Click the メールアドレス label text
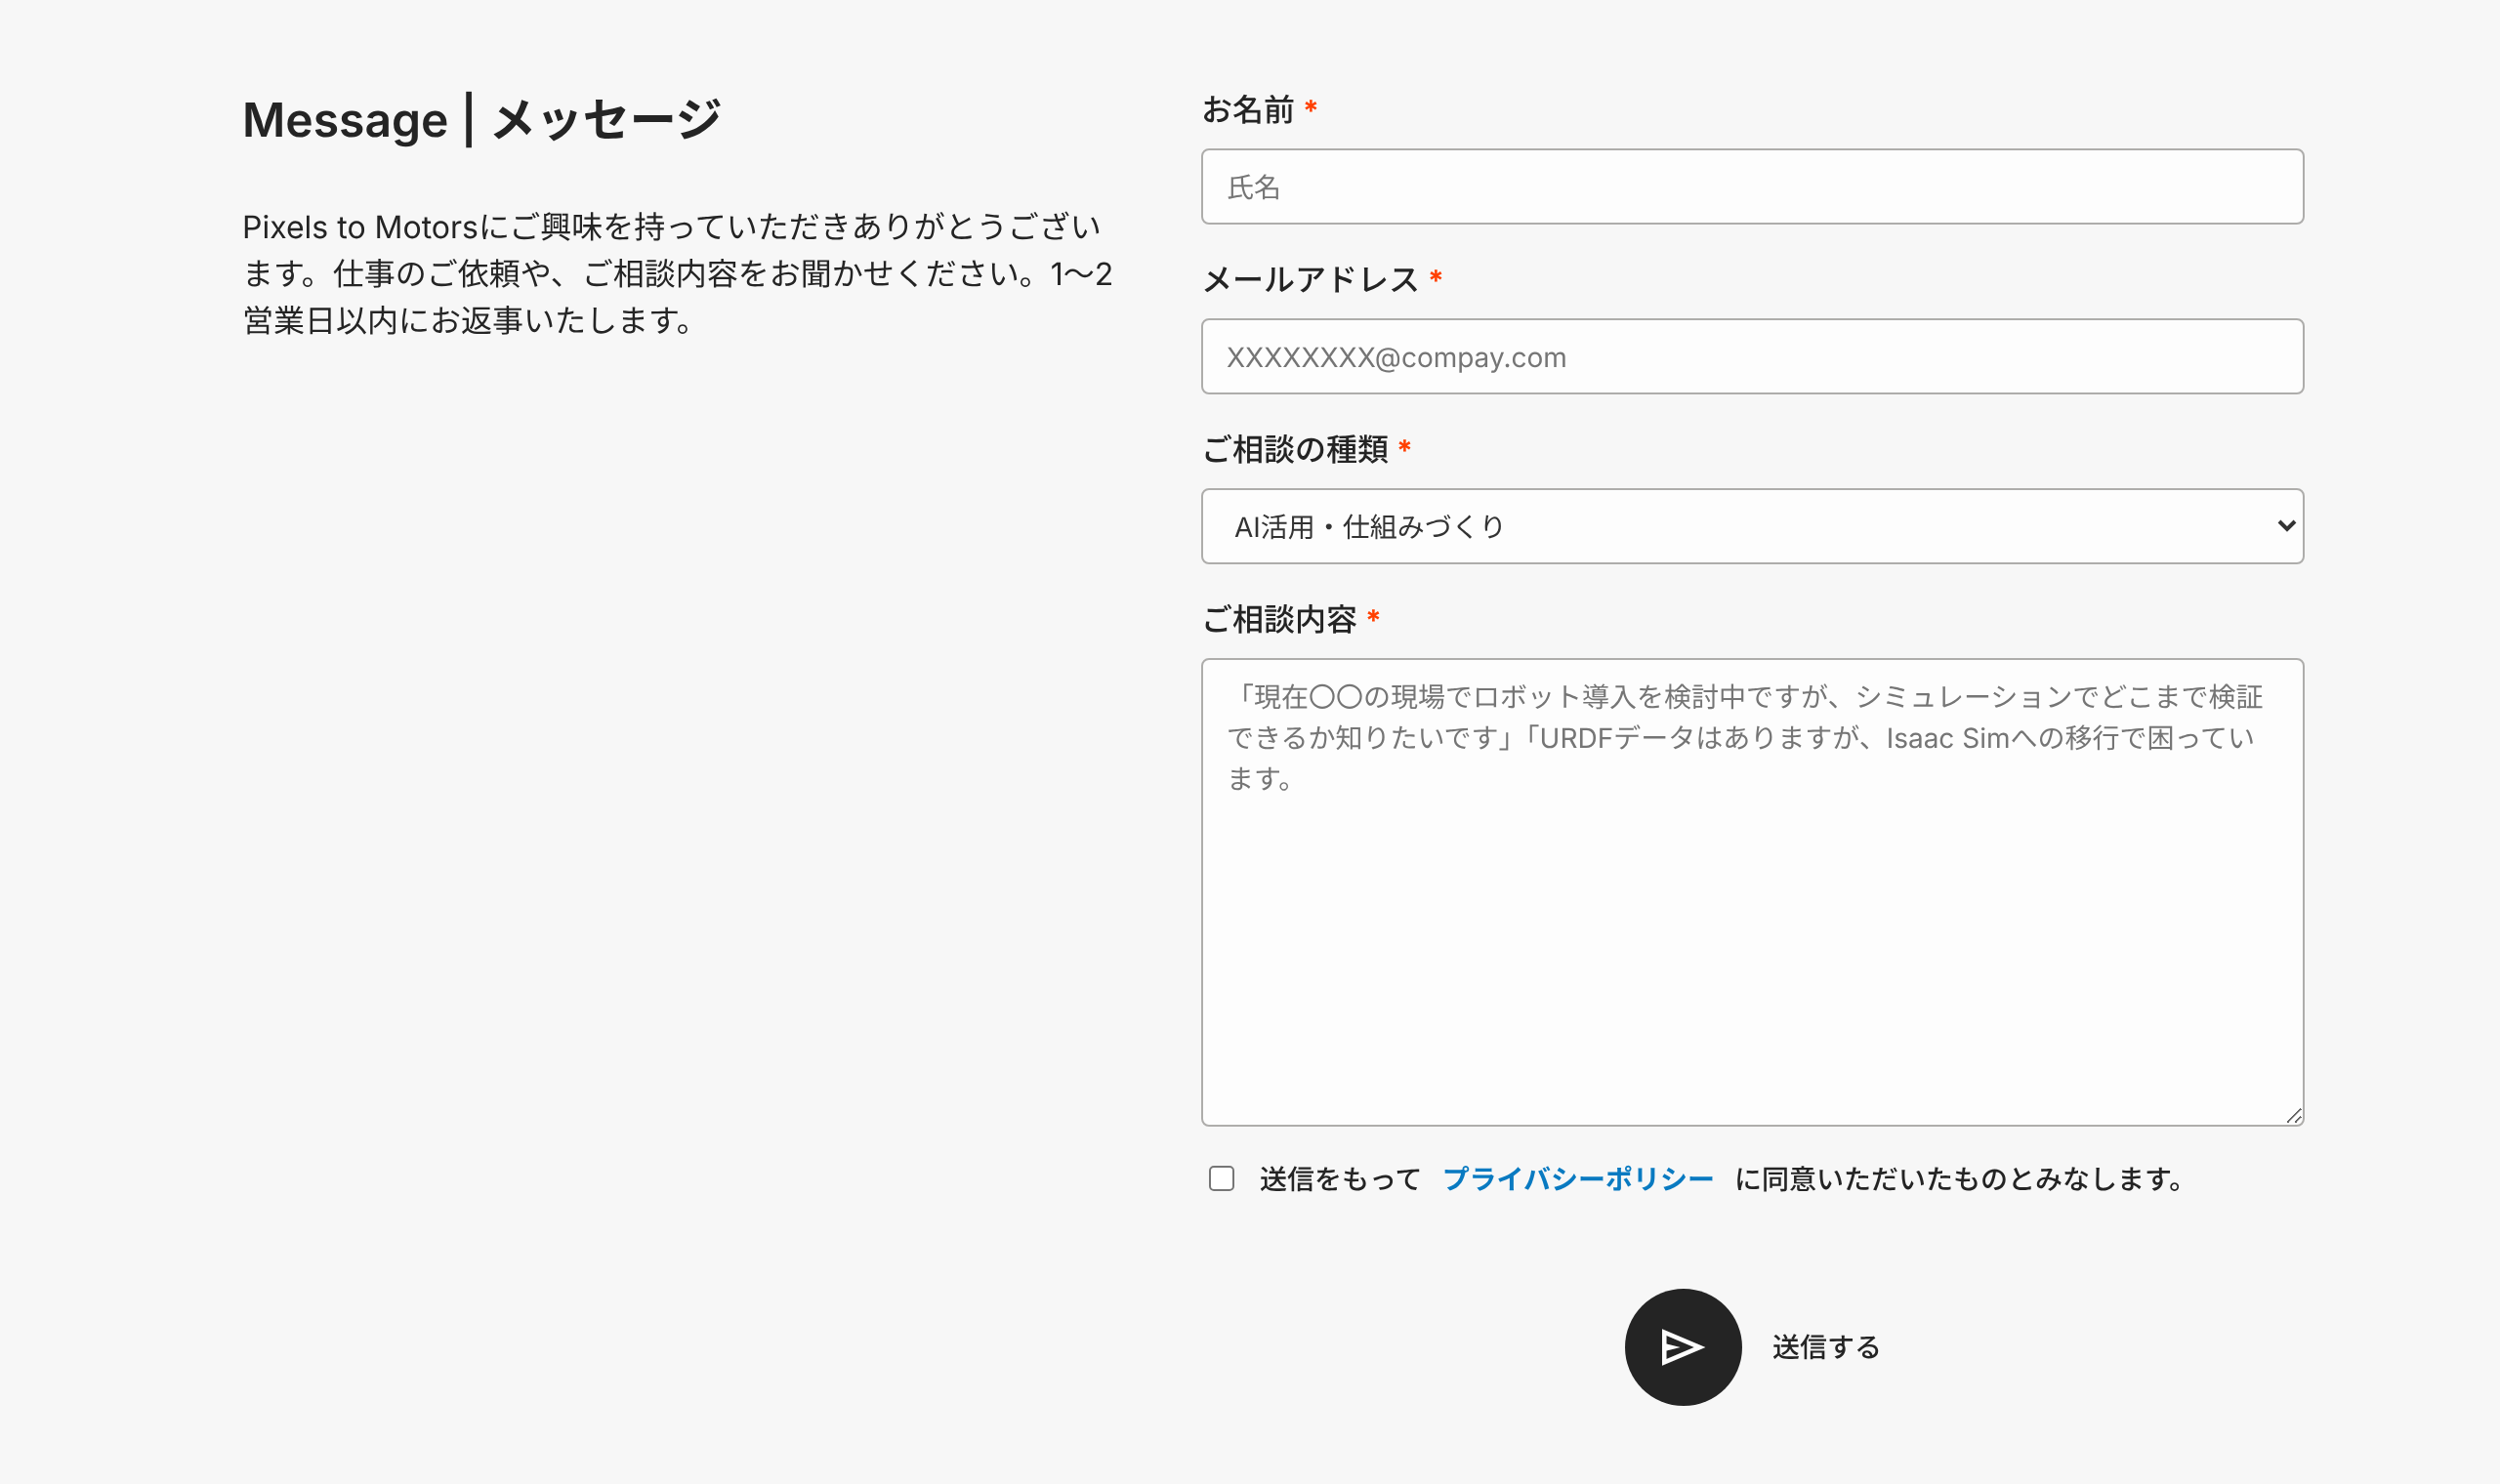Image resolution: width=2500 pixels, height=1484 pixels. [1310, 279]
